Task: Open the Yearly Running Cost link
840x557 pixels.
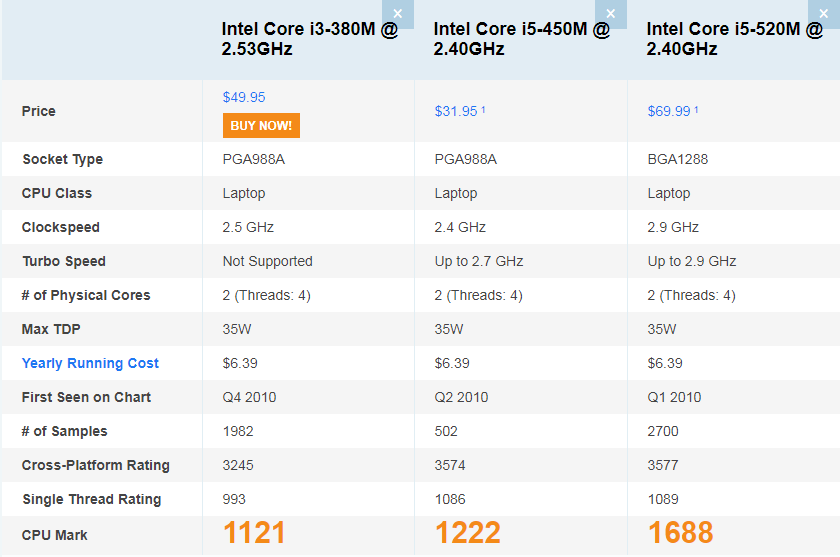Action: coord(90,363)
